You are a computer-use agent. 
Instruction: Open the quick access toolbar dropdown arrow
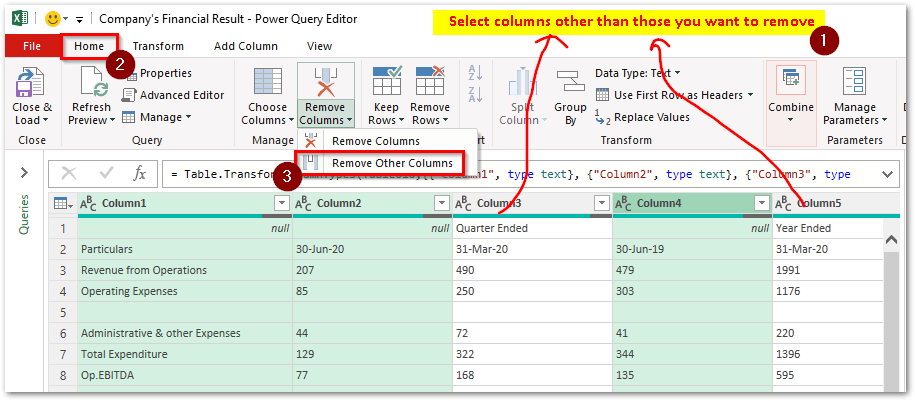click(x=79, y=19)
